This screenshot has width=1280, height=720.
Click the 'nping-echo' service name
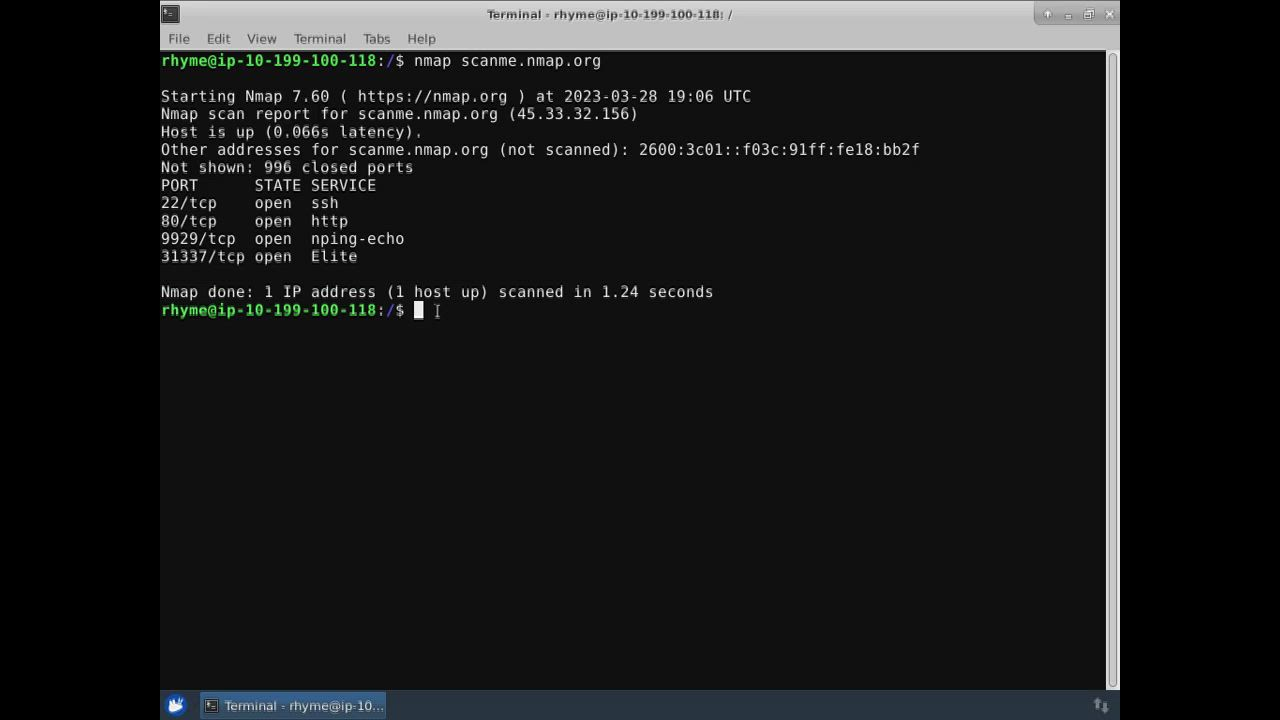357,239
